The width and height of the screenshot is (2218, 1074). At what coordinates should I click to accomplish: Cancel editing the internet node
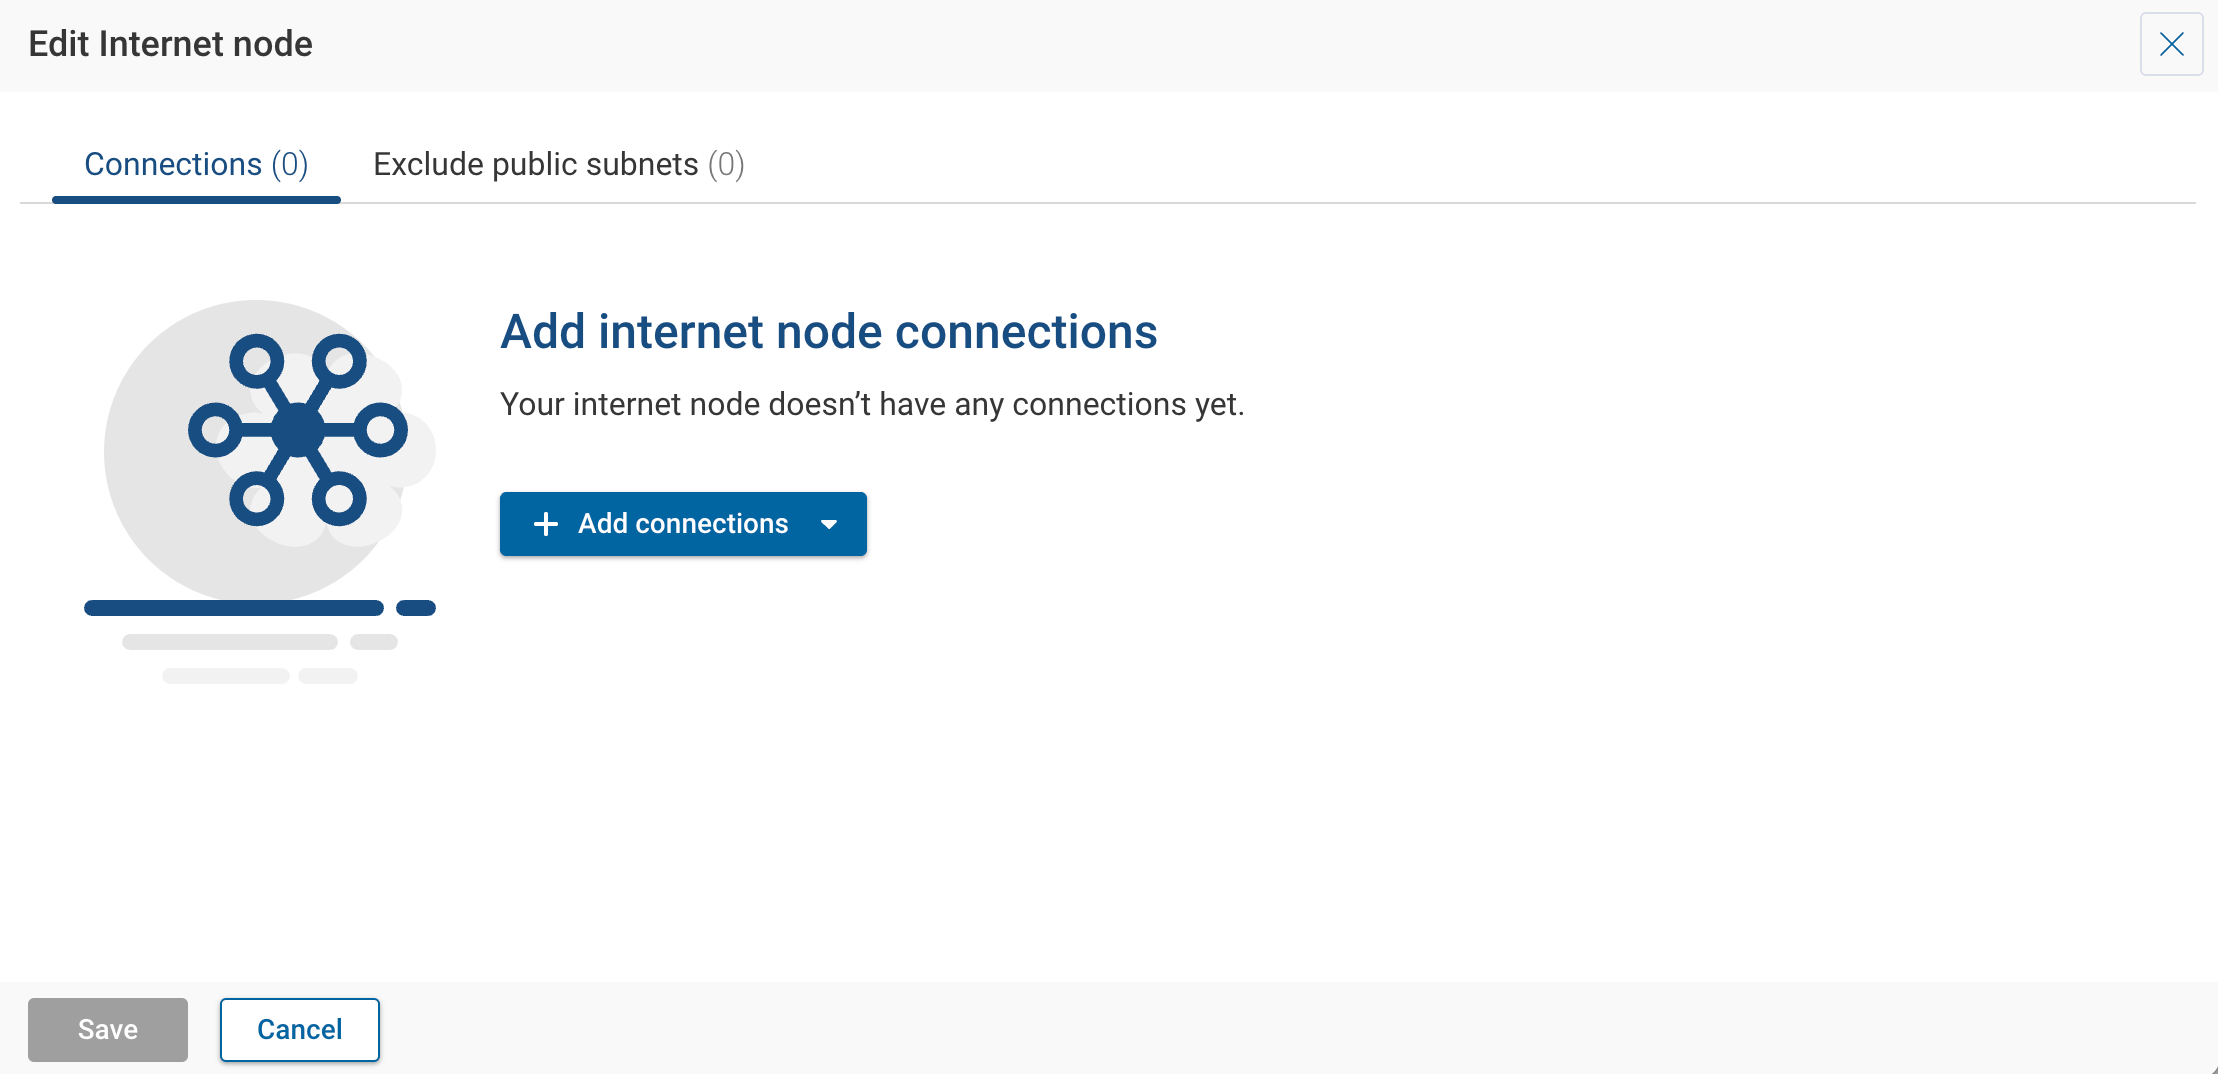click(299, 1029)
